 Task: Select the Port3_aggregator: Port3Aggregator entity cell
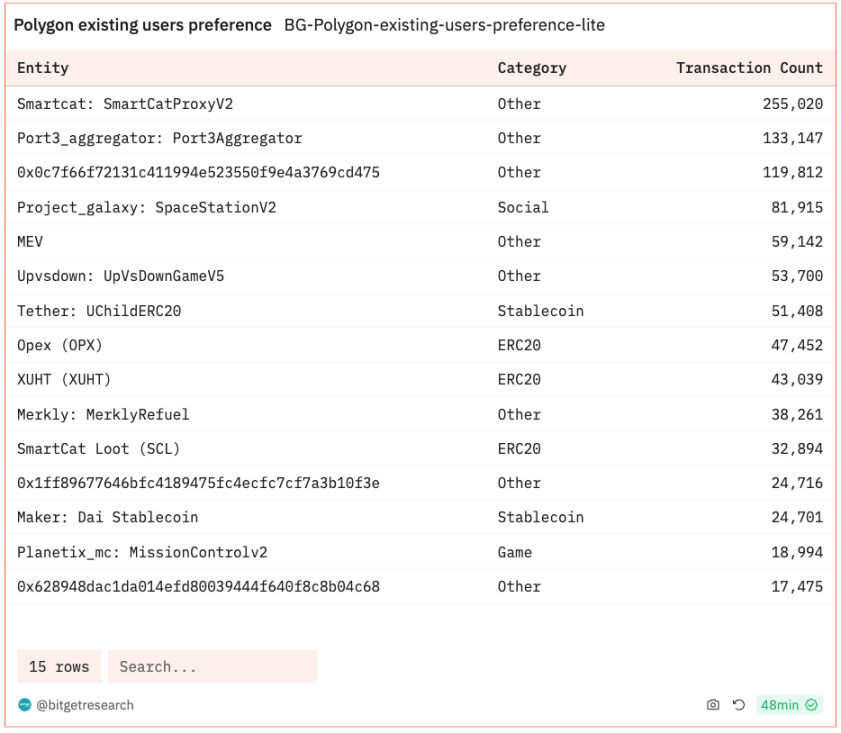(159, 138)
